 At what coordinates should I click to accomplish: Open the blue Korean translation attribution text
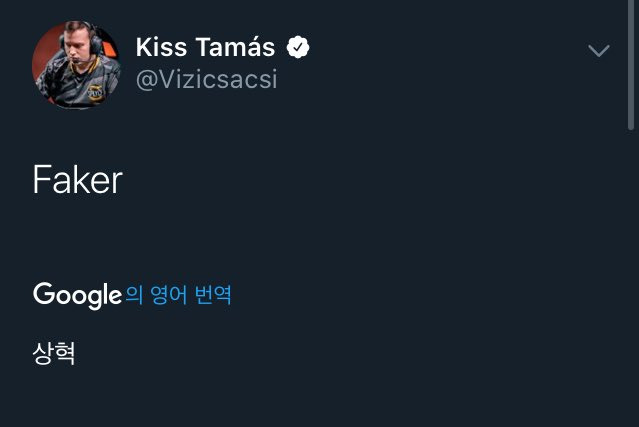coord(178,295)
